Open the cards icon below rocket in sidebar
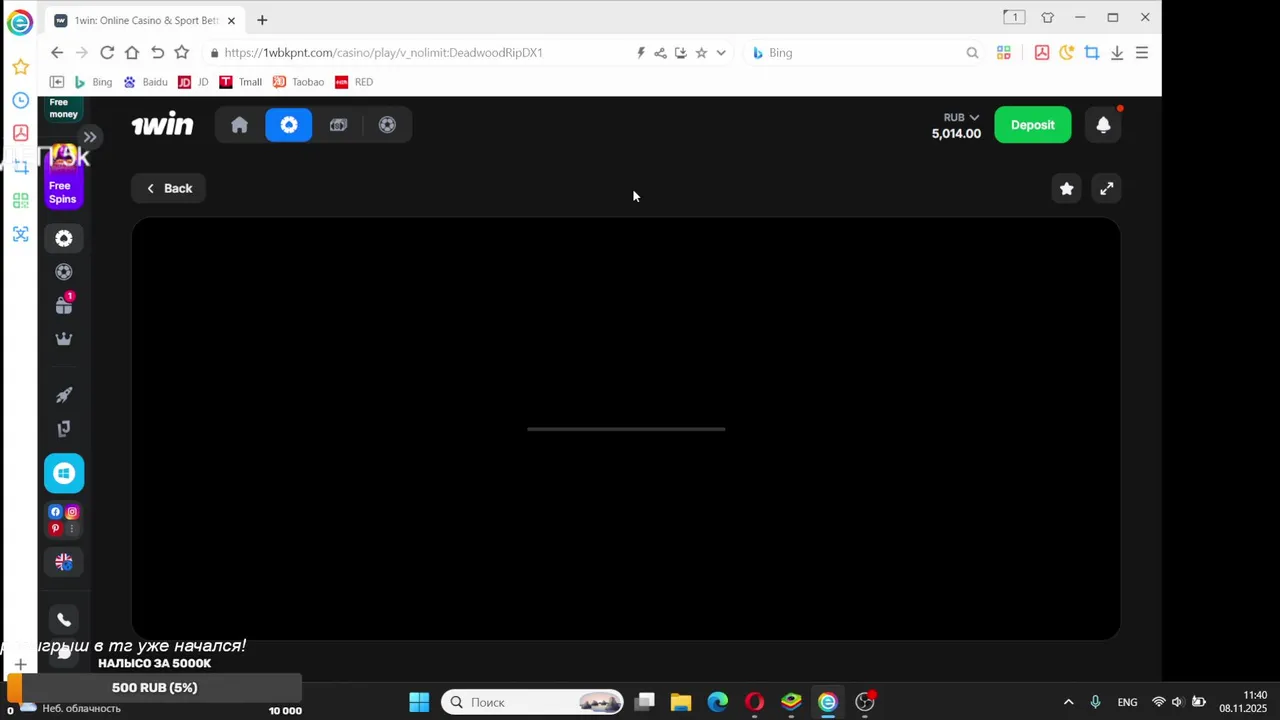Screen dimensions: 1280x720 [x=64, y=429]
